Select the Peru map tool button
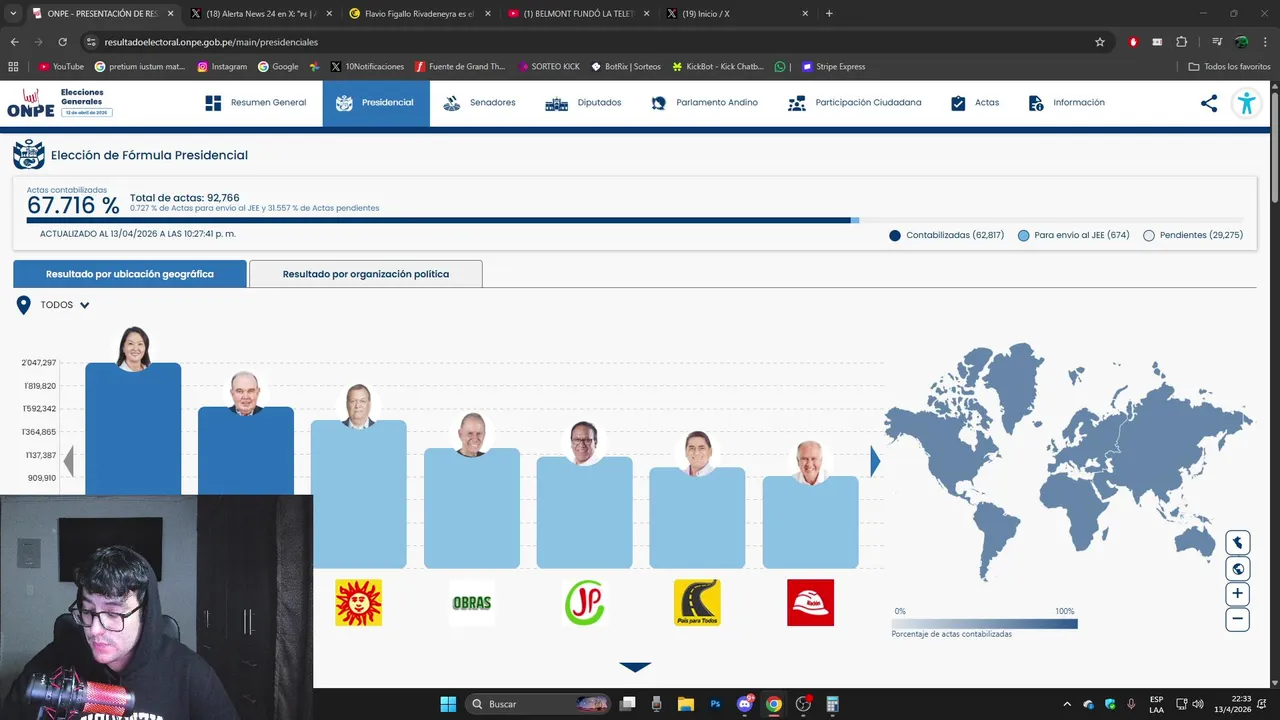1280x720 pixels. 1238,543
